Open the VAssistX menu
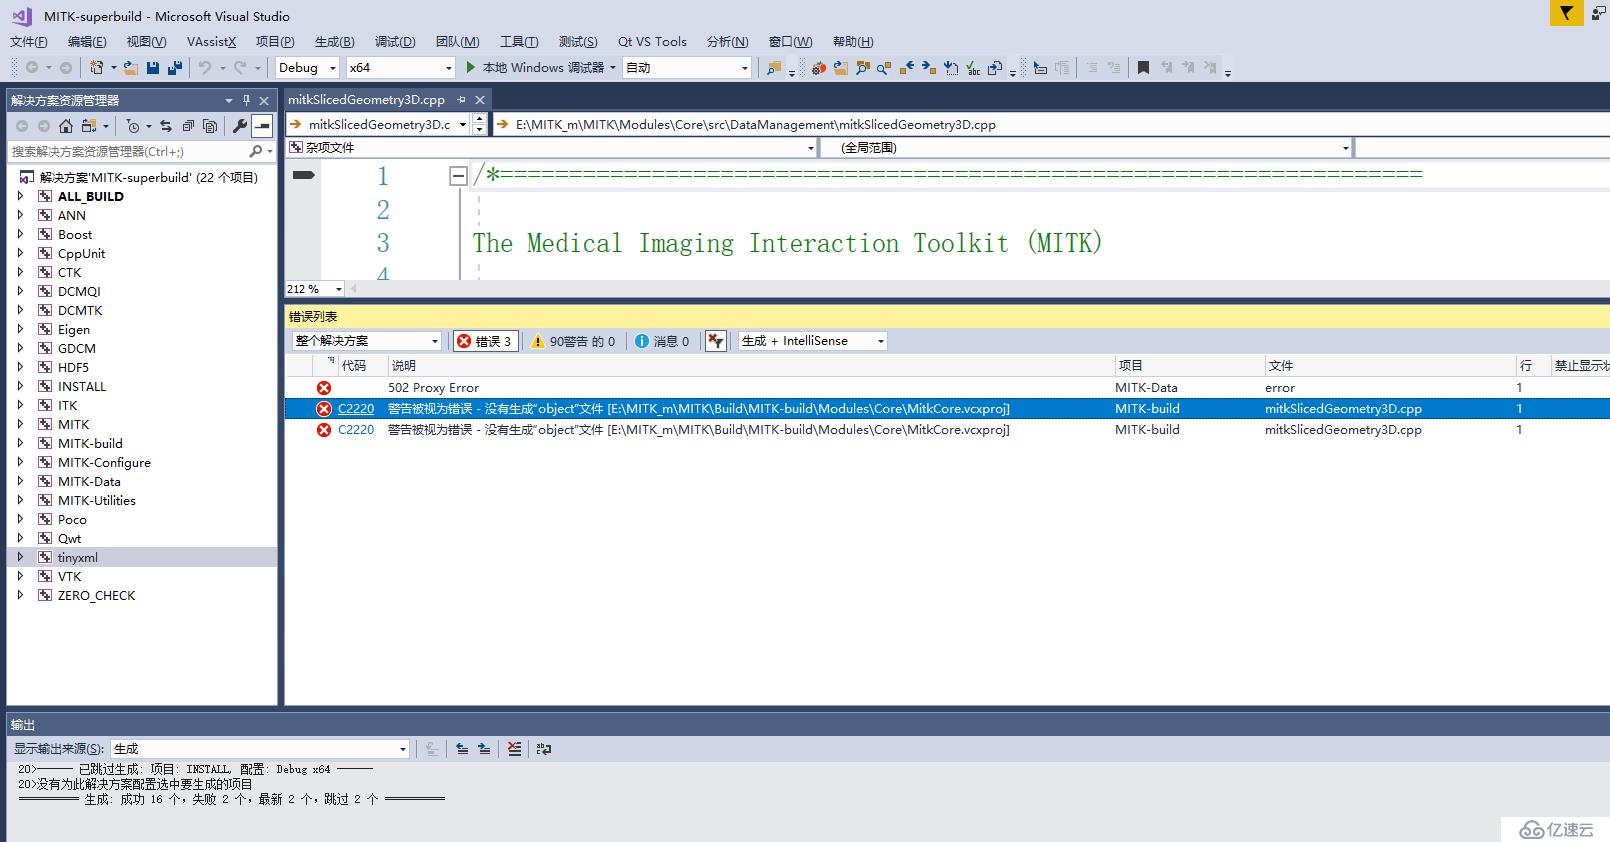1610x842 pixels. pyautogui.click(x=211, y=42)
